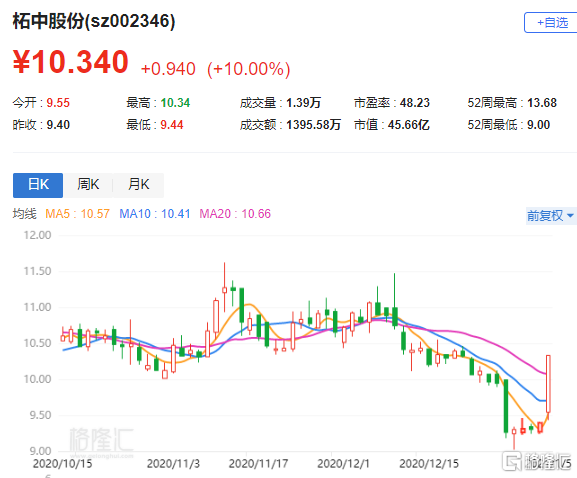The width and height of the screenshot is (577, 478).
Task: Add stock via +自选 button
Action: coord(551,22)
